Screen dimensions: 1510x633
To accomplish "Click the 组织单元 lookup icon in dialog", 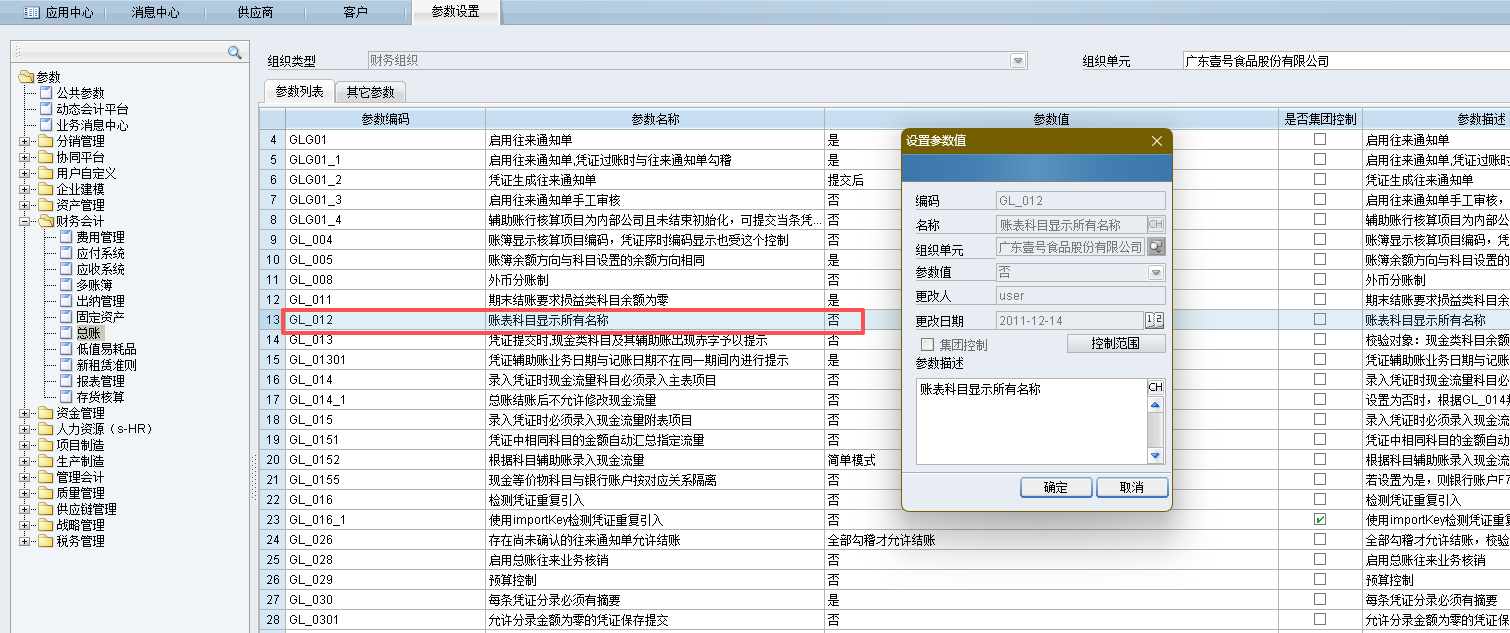I will 1156,247.
